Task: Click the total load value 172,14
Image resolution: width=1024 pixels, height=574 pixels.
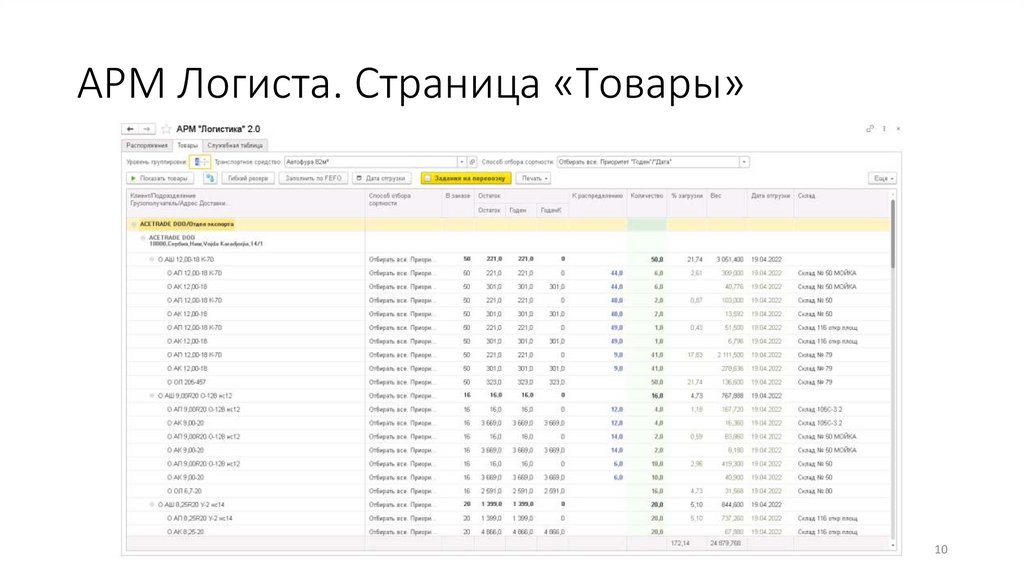Action: pyautogui.click(x=680, y=543)
